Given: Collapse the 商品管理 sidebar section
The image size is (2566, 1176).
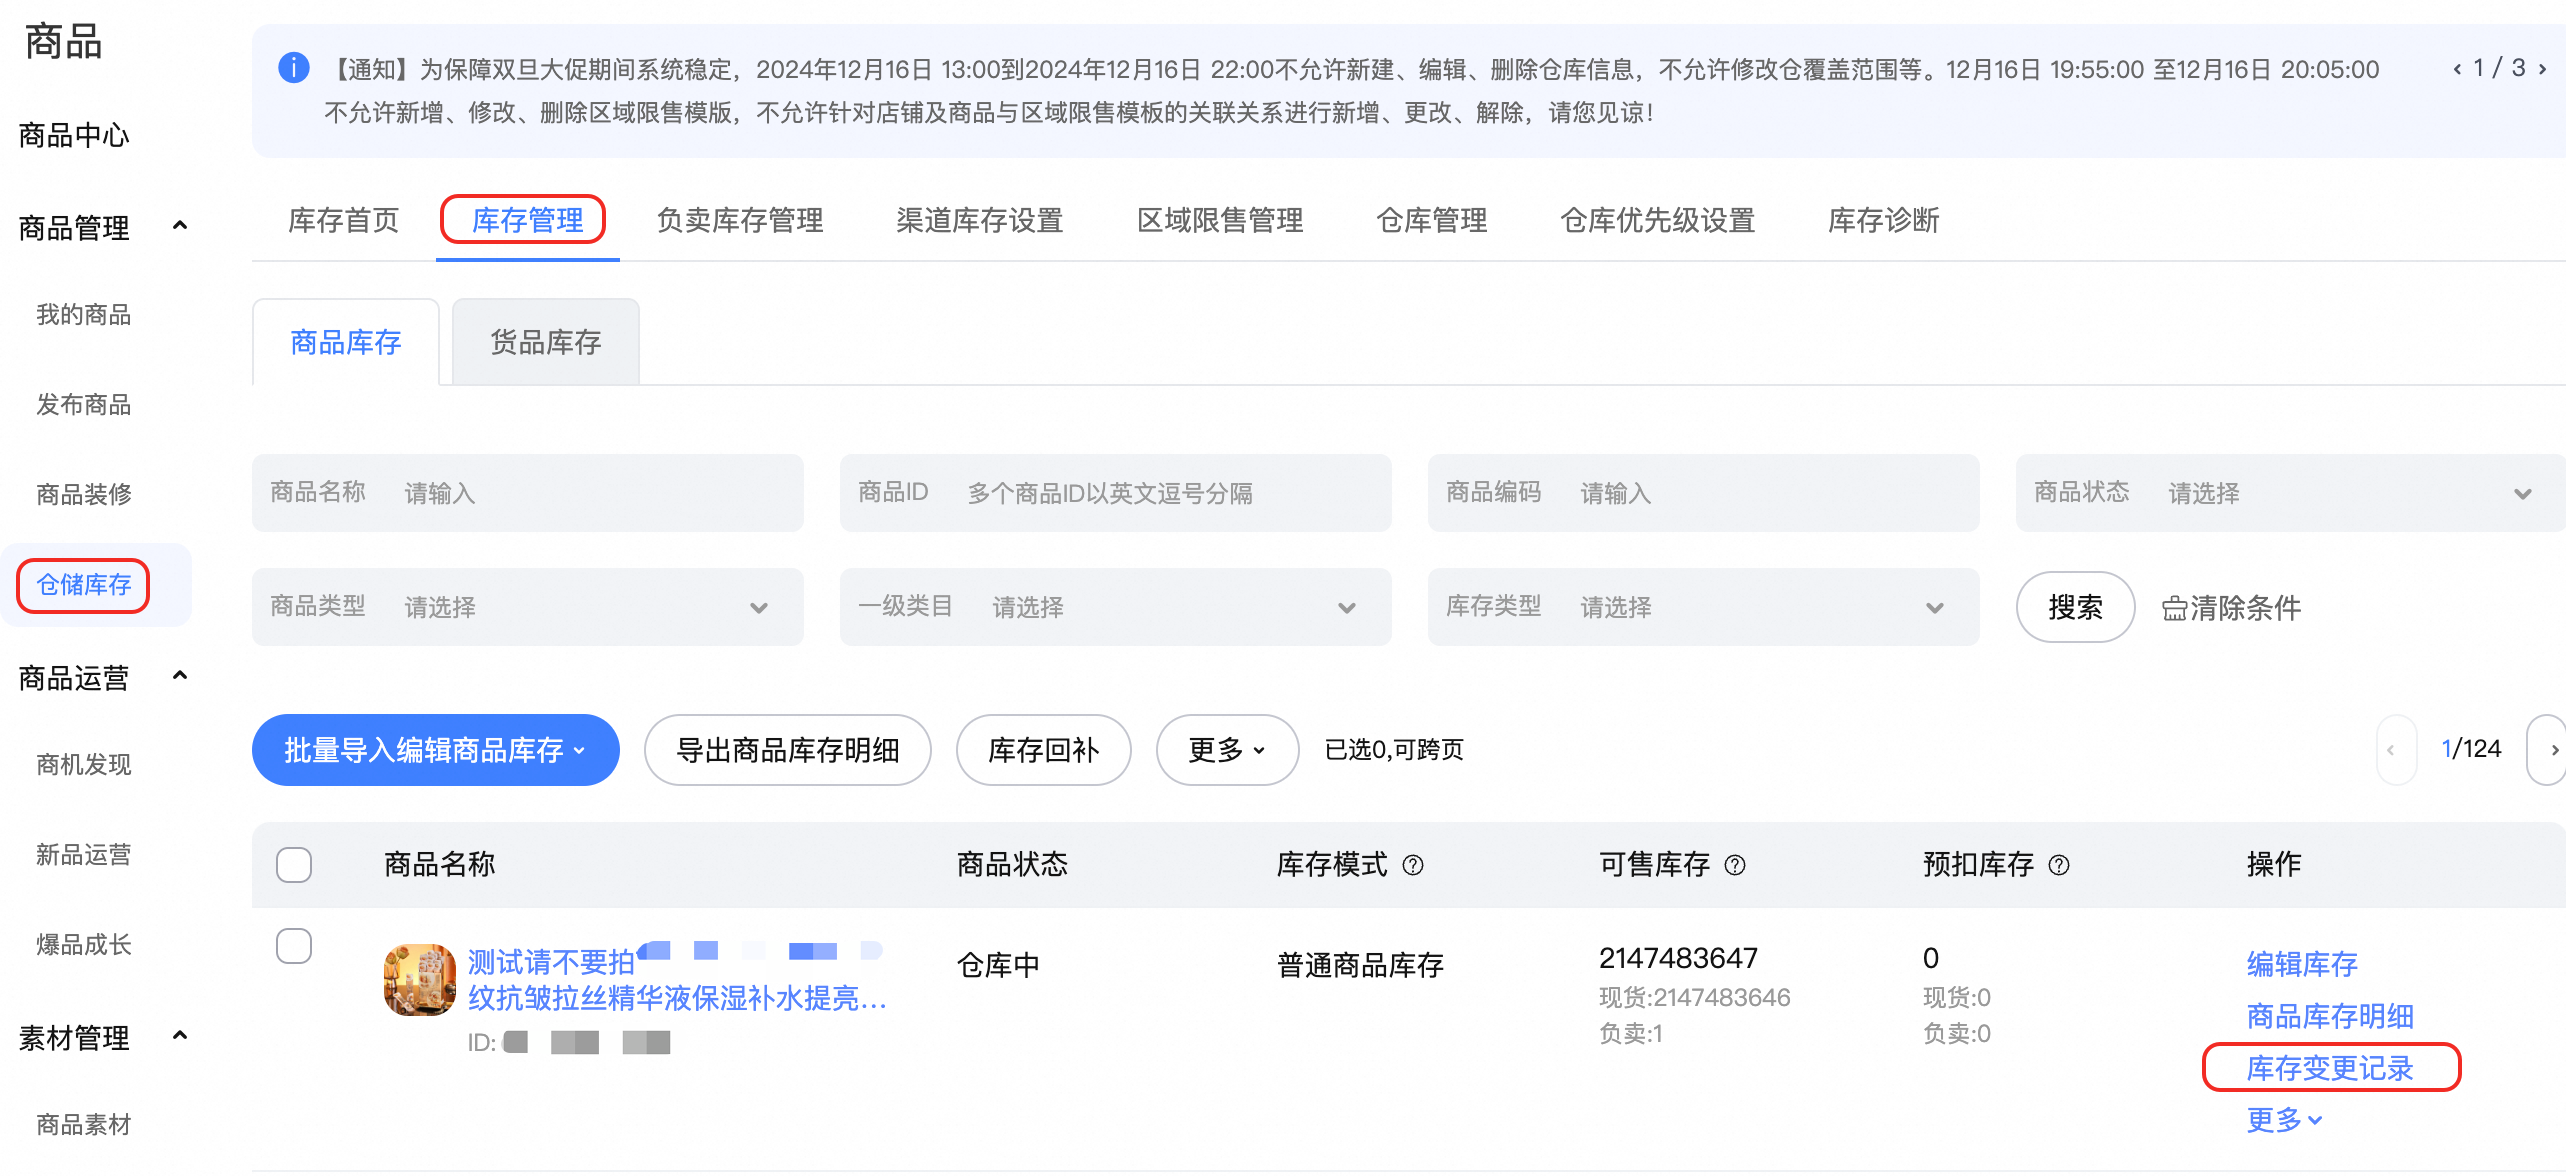Looking at the screenshot, I should 180,226.
